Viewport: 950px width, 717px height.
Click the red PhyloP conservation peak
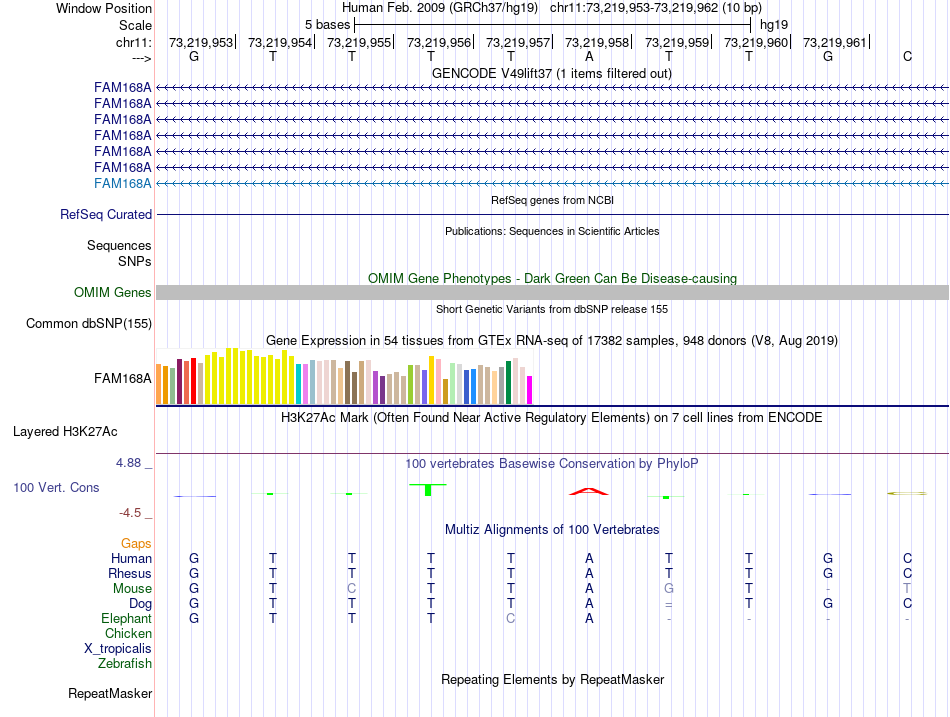(589, 490)
